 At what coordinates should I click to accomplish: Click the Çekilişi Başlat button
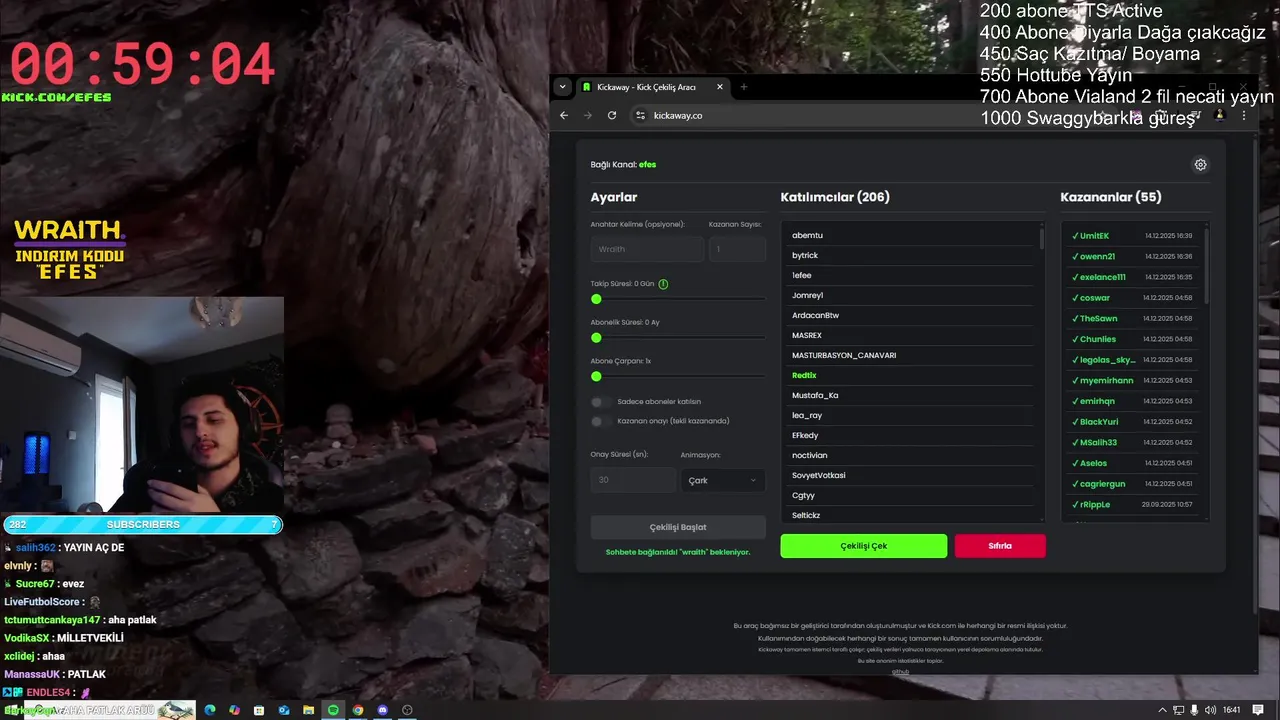(678, 527)
